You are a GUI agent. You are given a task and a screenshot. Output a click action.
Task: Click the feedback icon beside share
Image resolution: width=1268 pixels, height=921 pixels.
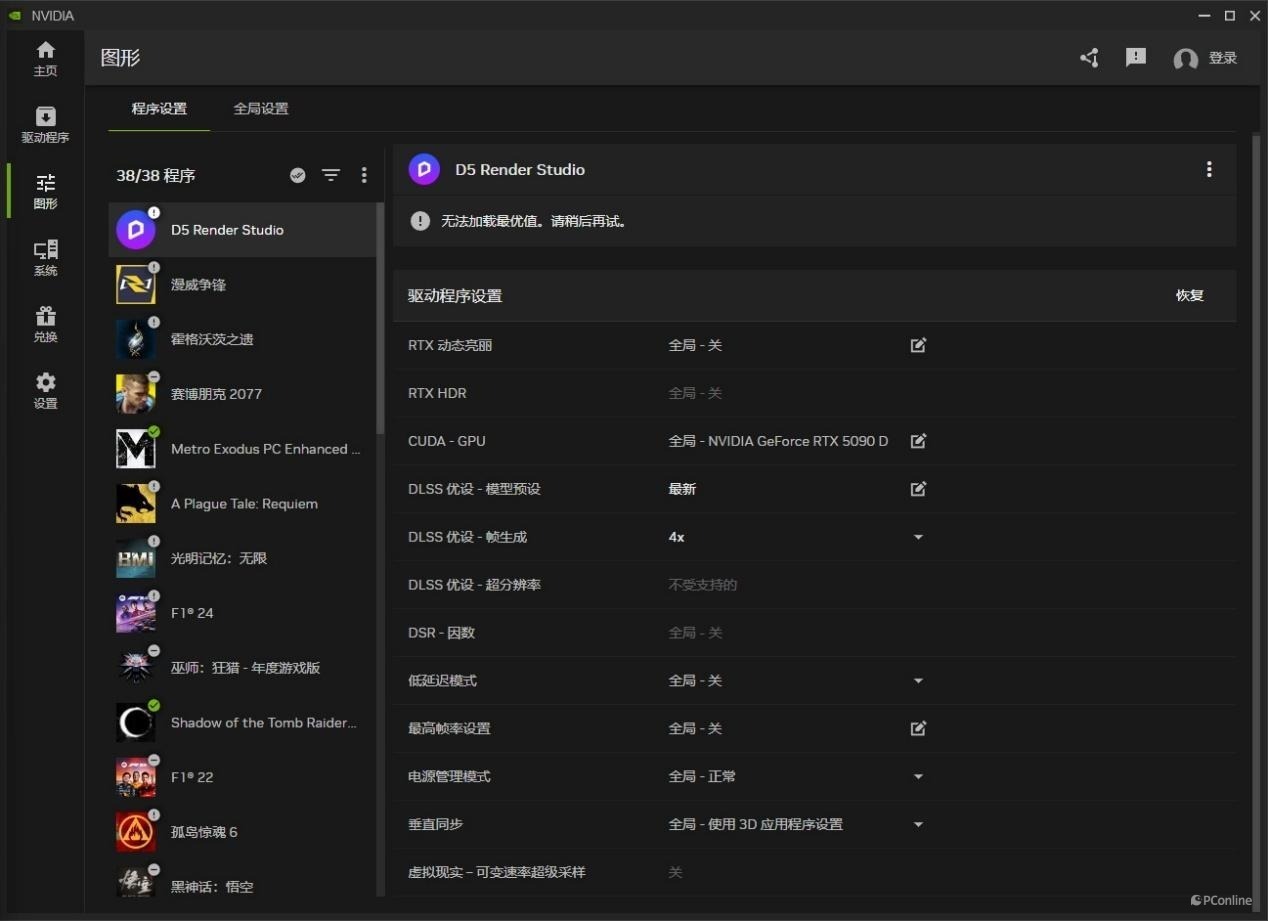(1135, 58)
